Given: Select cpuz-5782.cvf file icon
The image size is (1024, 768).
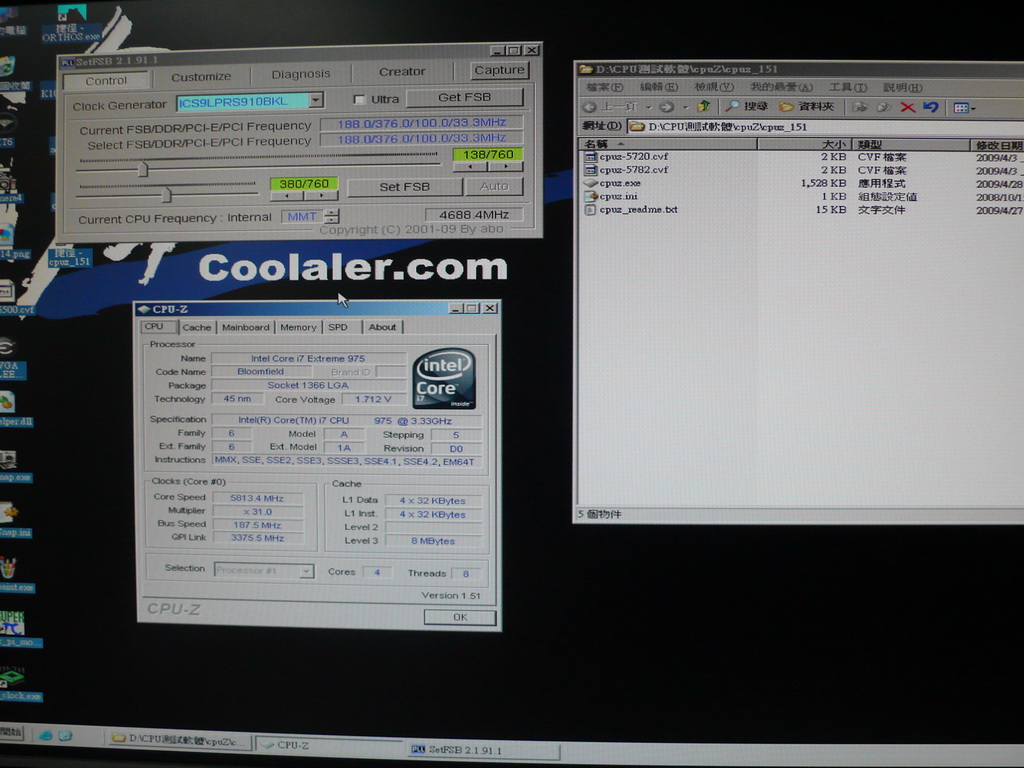Looking at the screenshot, I should click(x=590, y=170).
